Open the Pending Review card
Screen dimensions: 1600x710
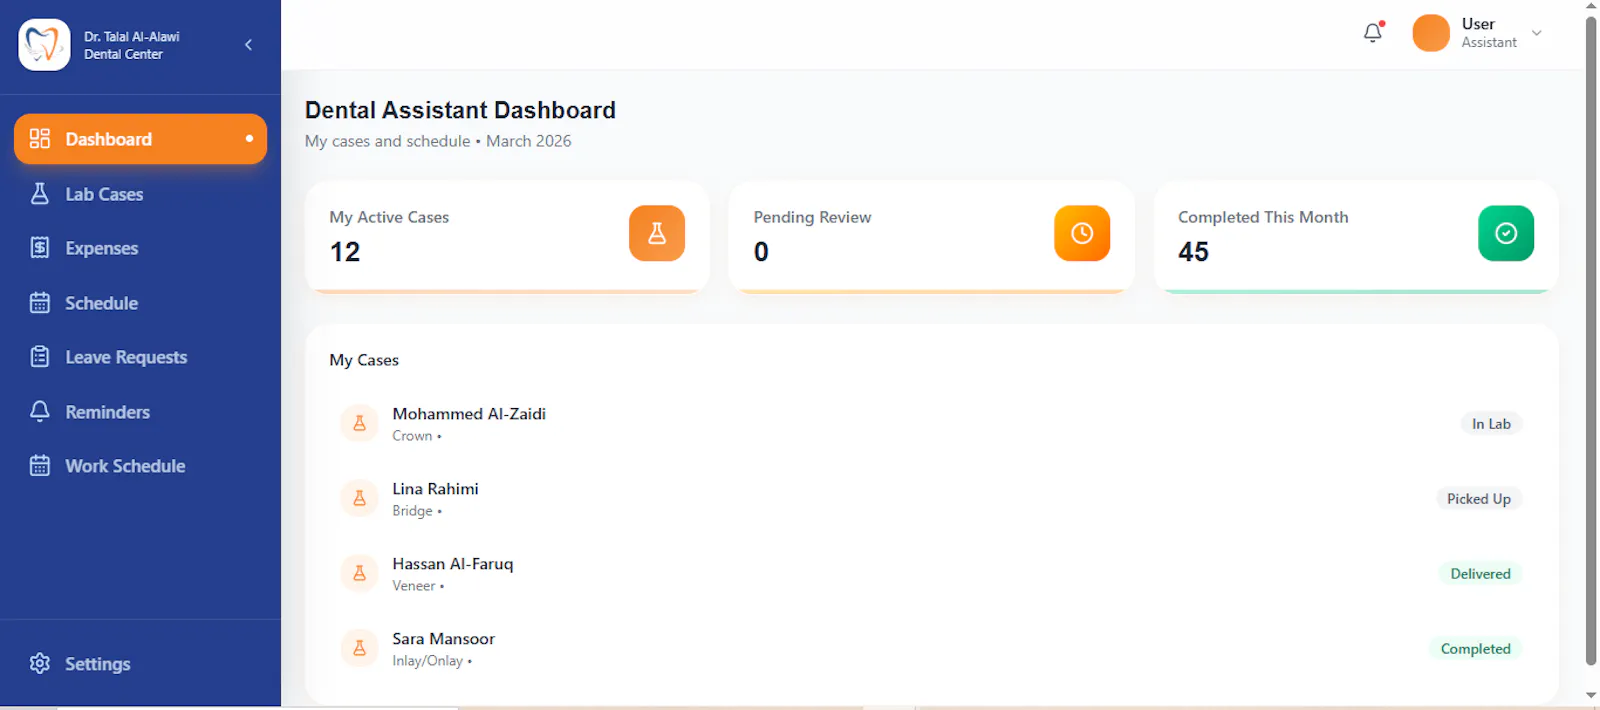tap(931, 237)
